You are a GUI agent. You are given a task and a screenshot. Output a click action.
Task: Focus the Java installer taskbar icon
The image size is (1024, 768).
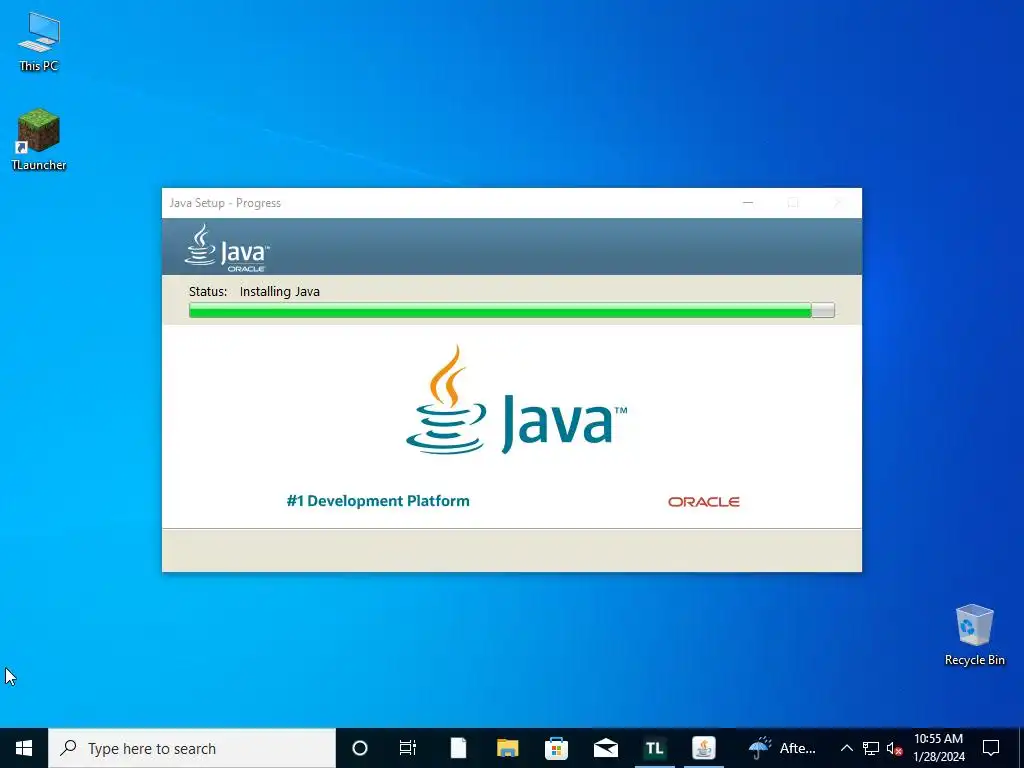pyautogui.click(x=703, y=748)
